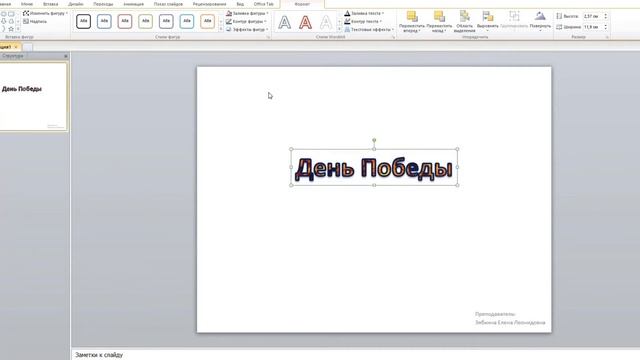Viewport: 640px width, 360px height.
Task: Pick the star shape in shapes gallery
Action: click(x=11, y=29)
